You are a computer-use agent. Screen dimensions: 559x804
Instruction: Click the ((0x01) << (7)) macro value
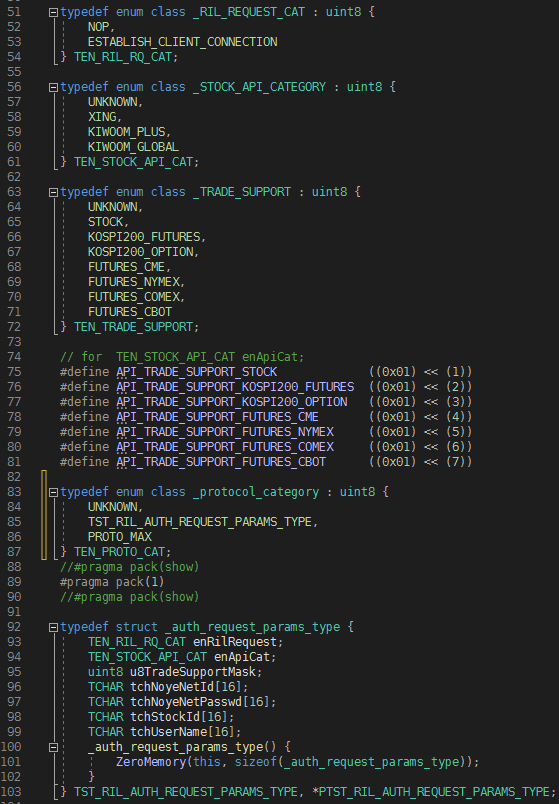click(421, 462)
